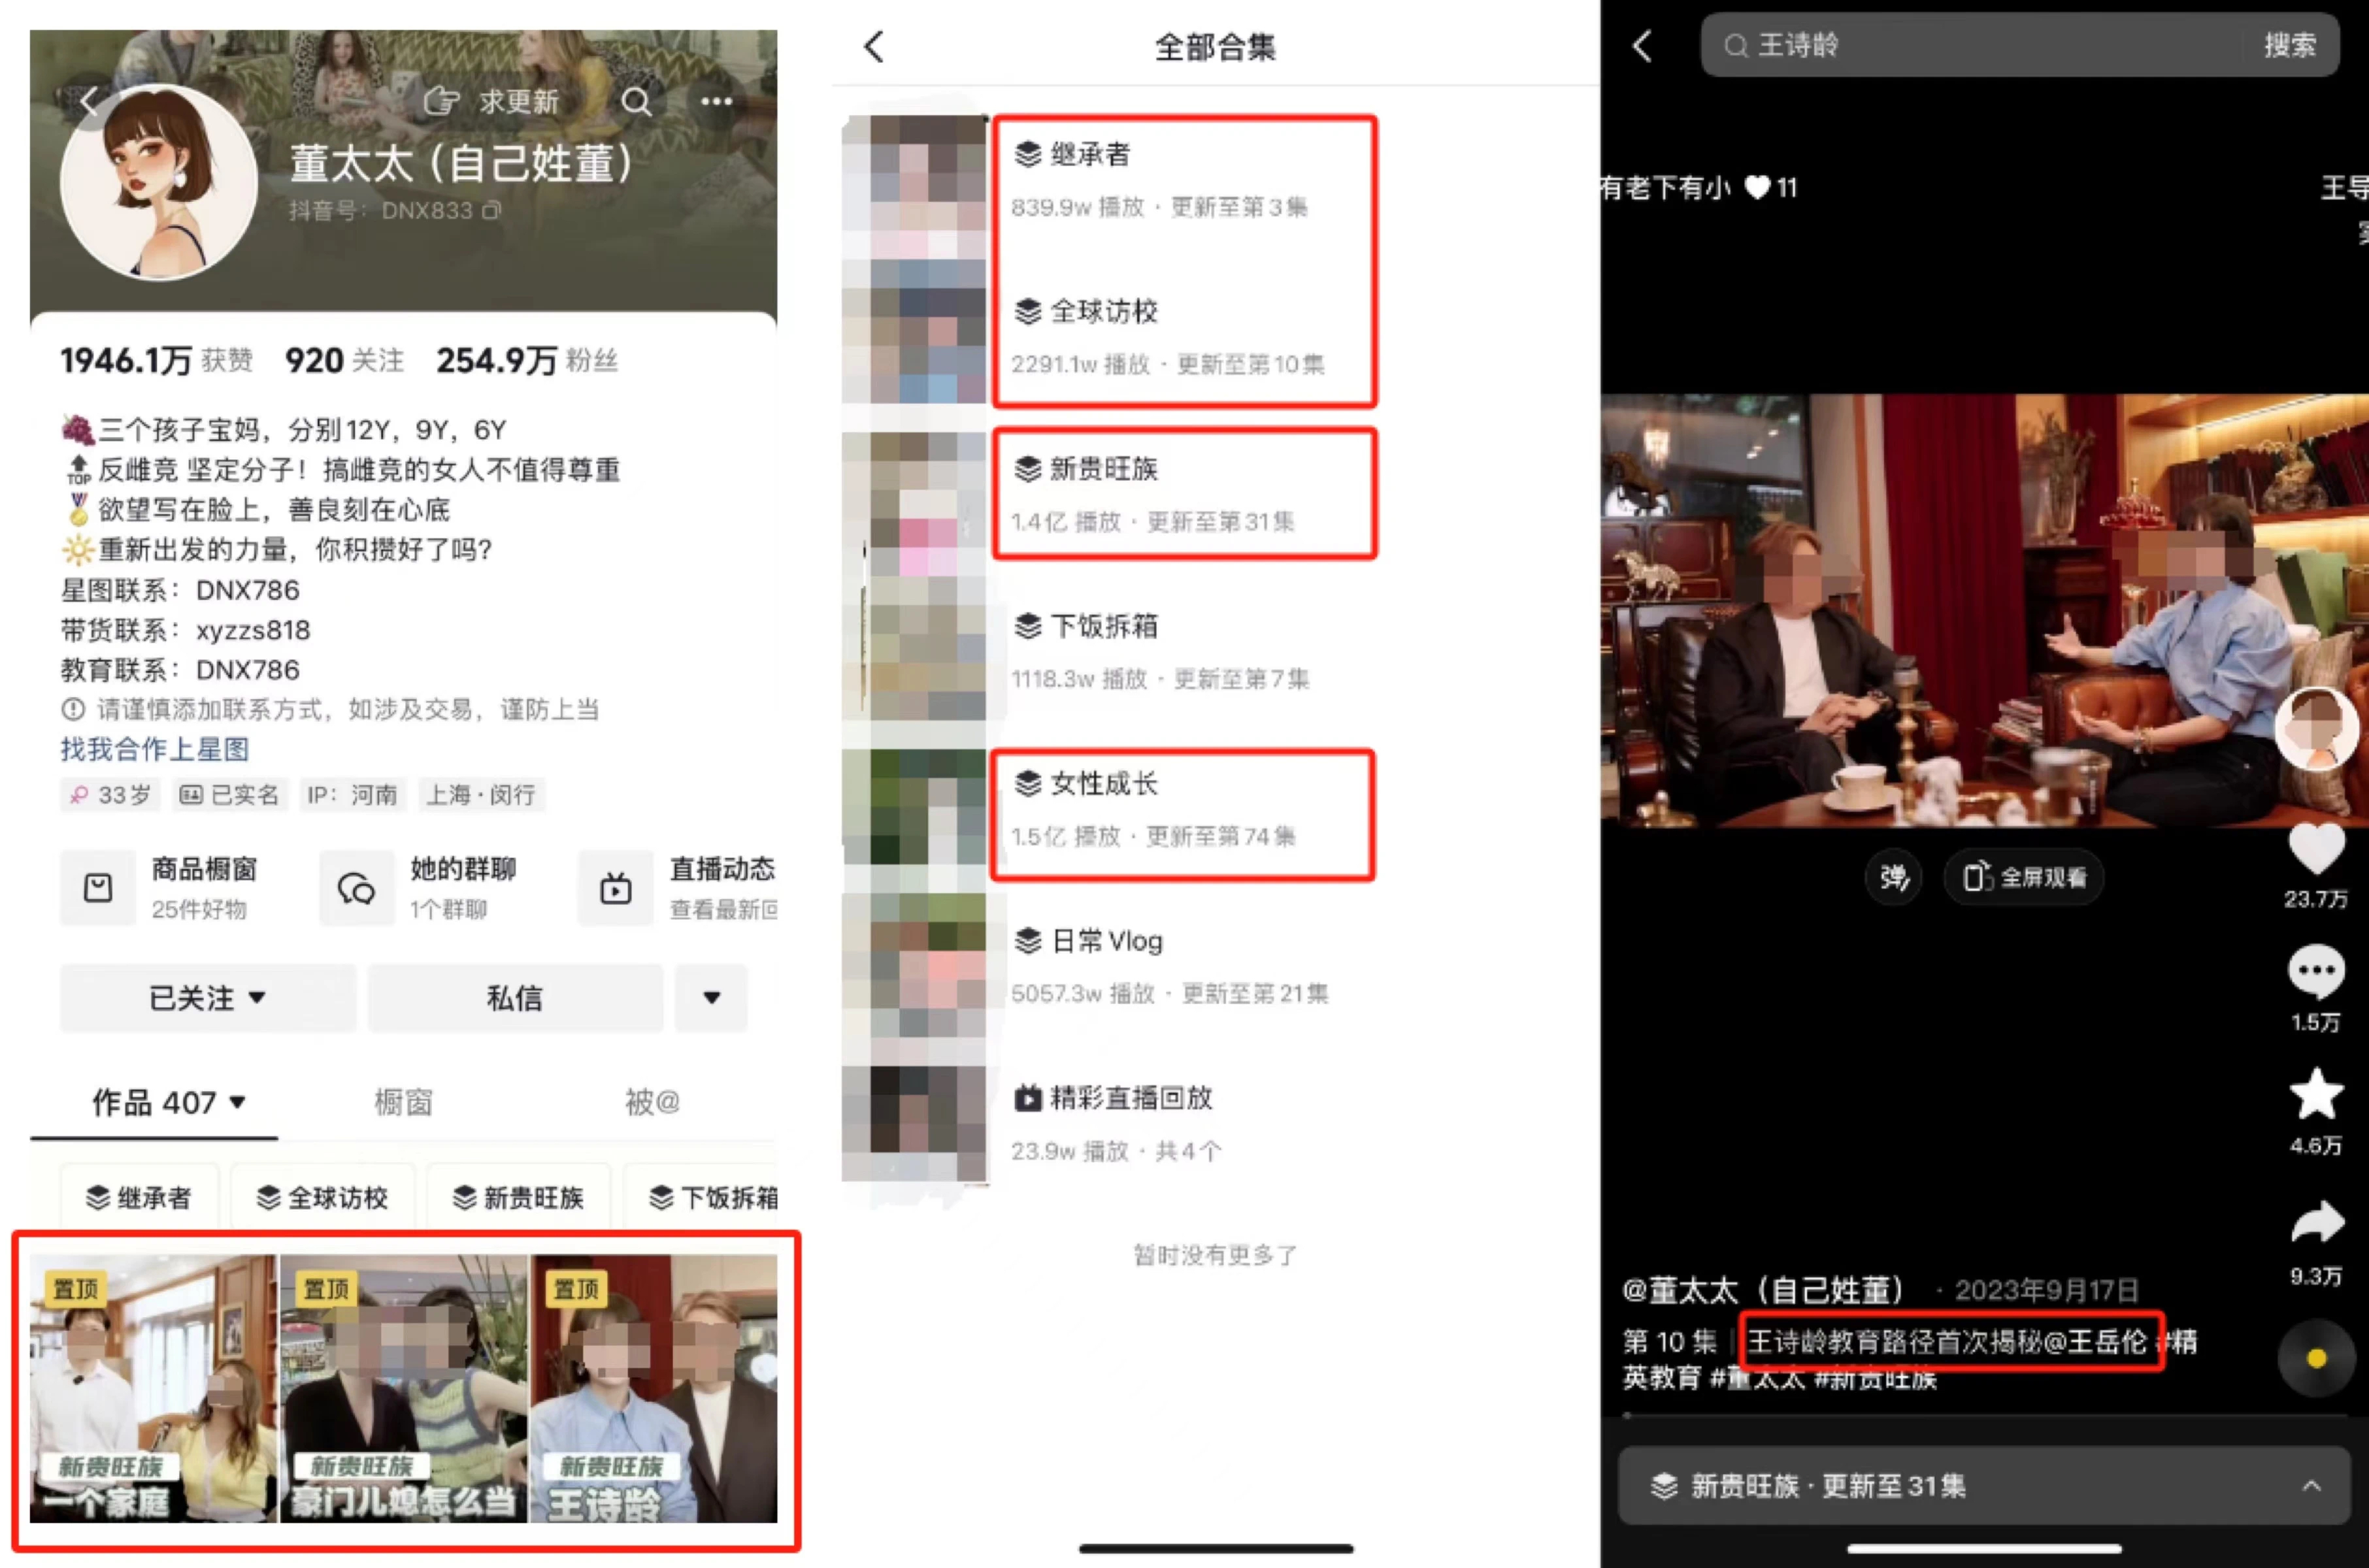This screenshot has height=1568, width=2369.
Task: Open three-dot more menu on profile
Action: (716, 101)
